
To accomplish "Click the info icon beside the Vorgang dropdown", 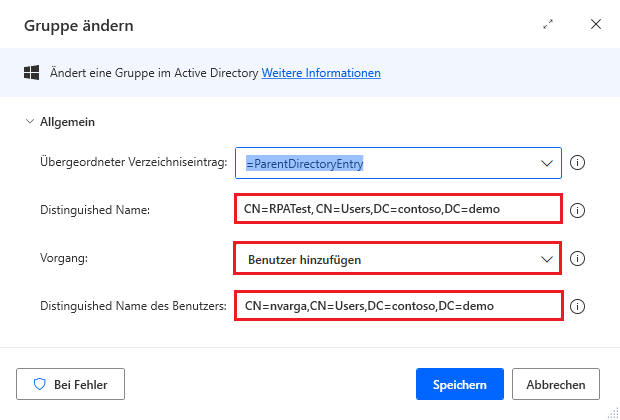I will 577,259.
